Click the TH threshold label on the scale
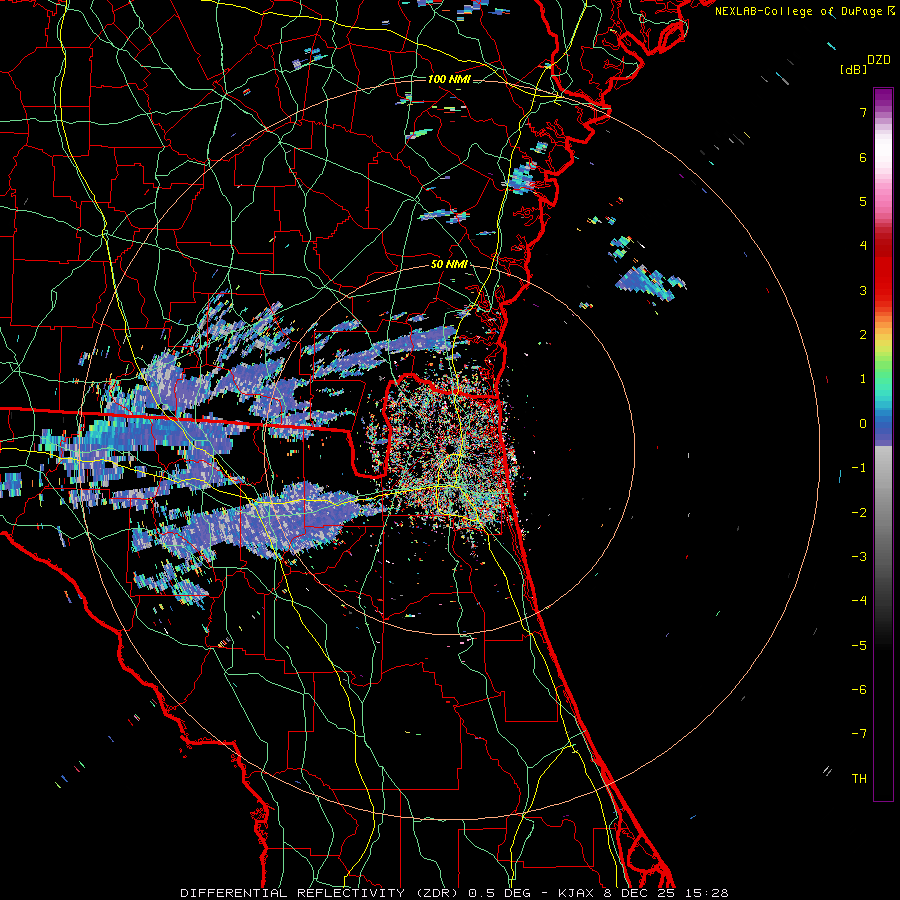 pyautogui.click(x=859, y=779)
